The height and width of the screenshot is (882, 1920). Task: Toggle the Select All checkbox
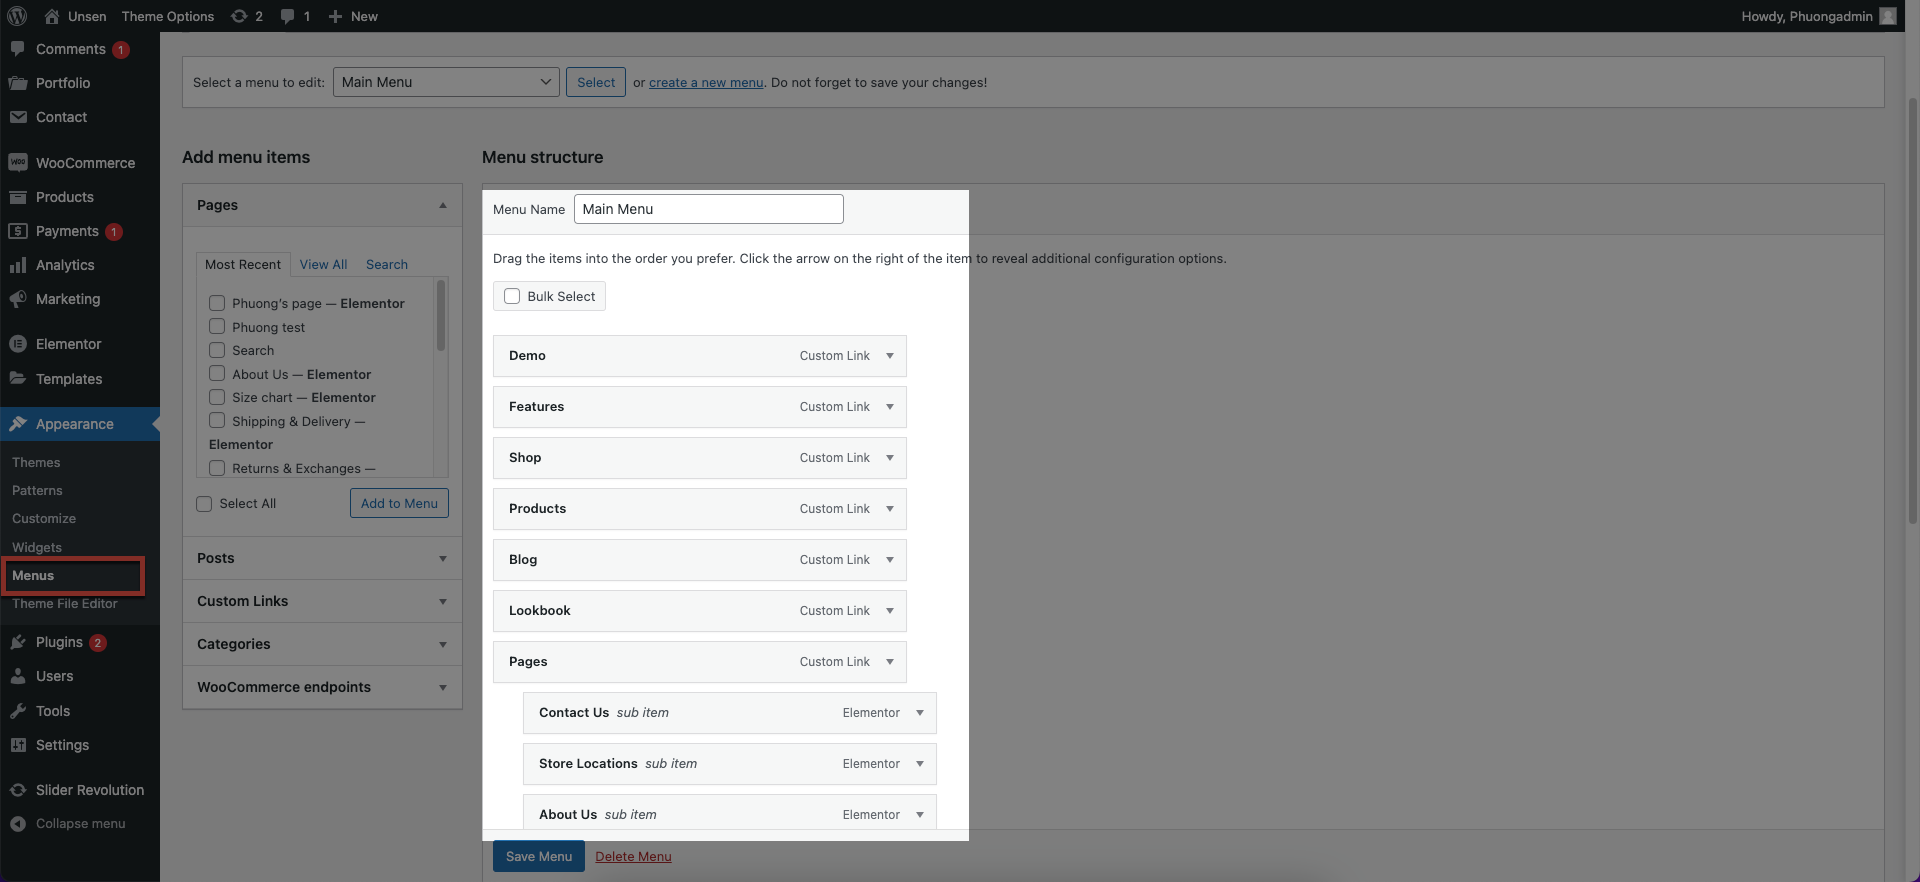(x=204, y=504)
